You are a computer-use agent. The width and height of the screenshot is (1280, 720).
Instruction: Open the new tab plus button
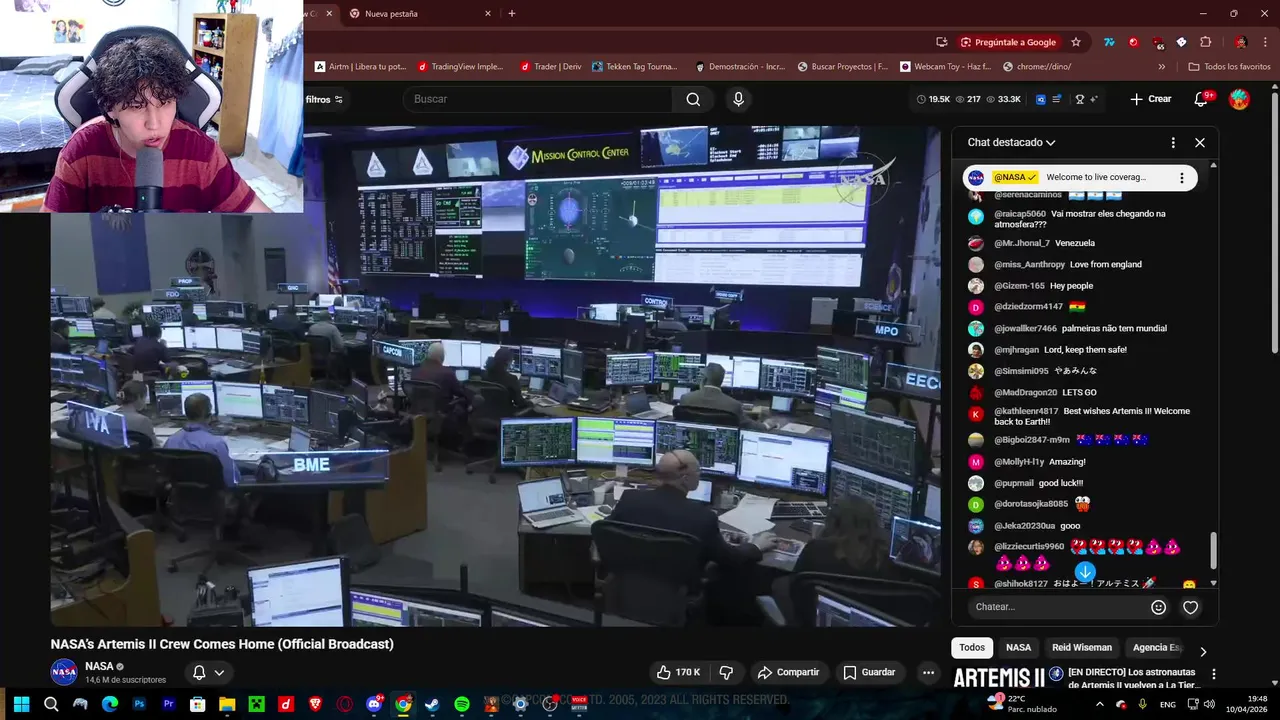pyautogui.click(x=512, y=14)
